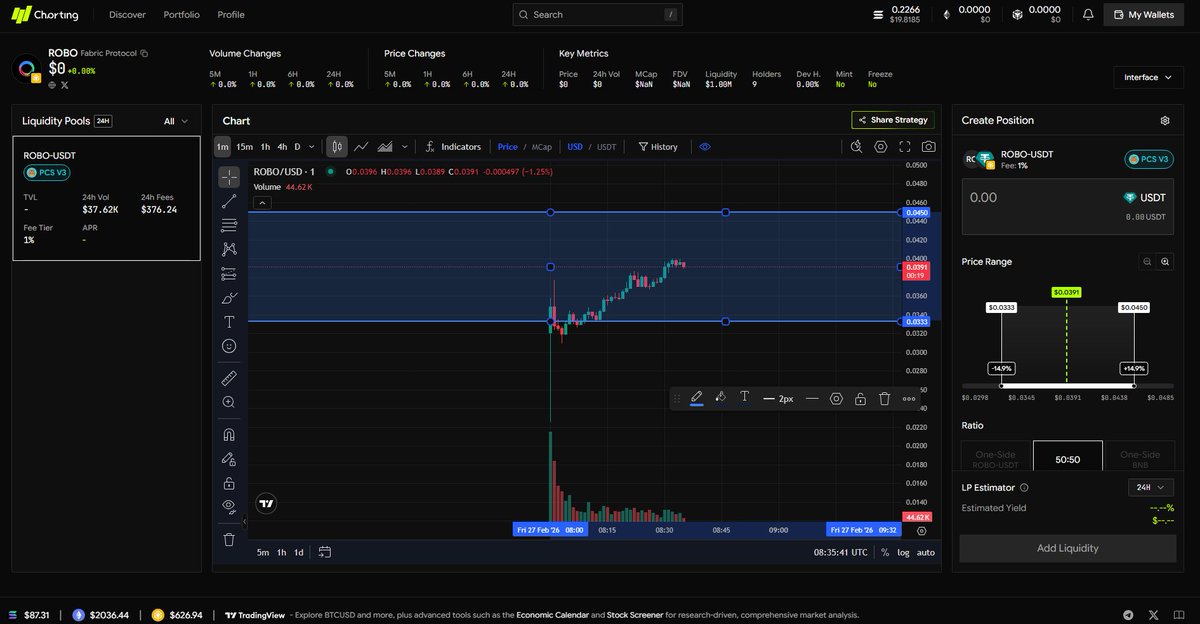Open trade History filter
The height and width of the screenshot is (624, 1200).
click(x=658, y=147)
